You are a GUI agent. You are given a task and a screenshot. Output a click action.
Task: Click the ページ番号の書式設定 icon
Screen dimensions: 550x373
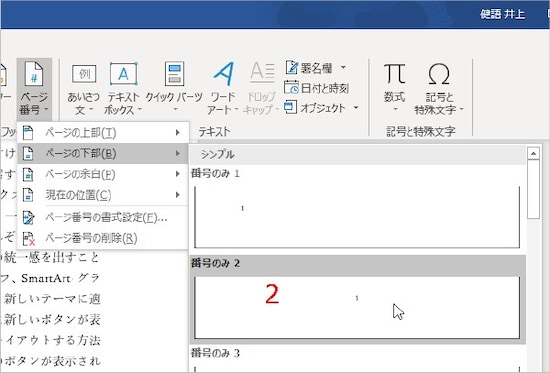pyautogui.click(x=28, y=218)
